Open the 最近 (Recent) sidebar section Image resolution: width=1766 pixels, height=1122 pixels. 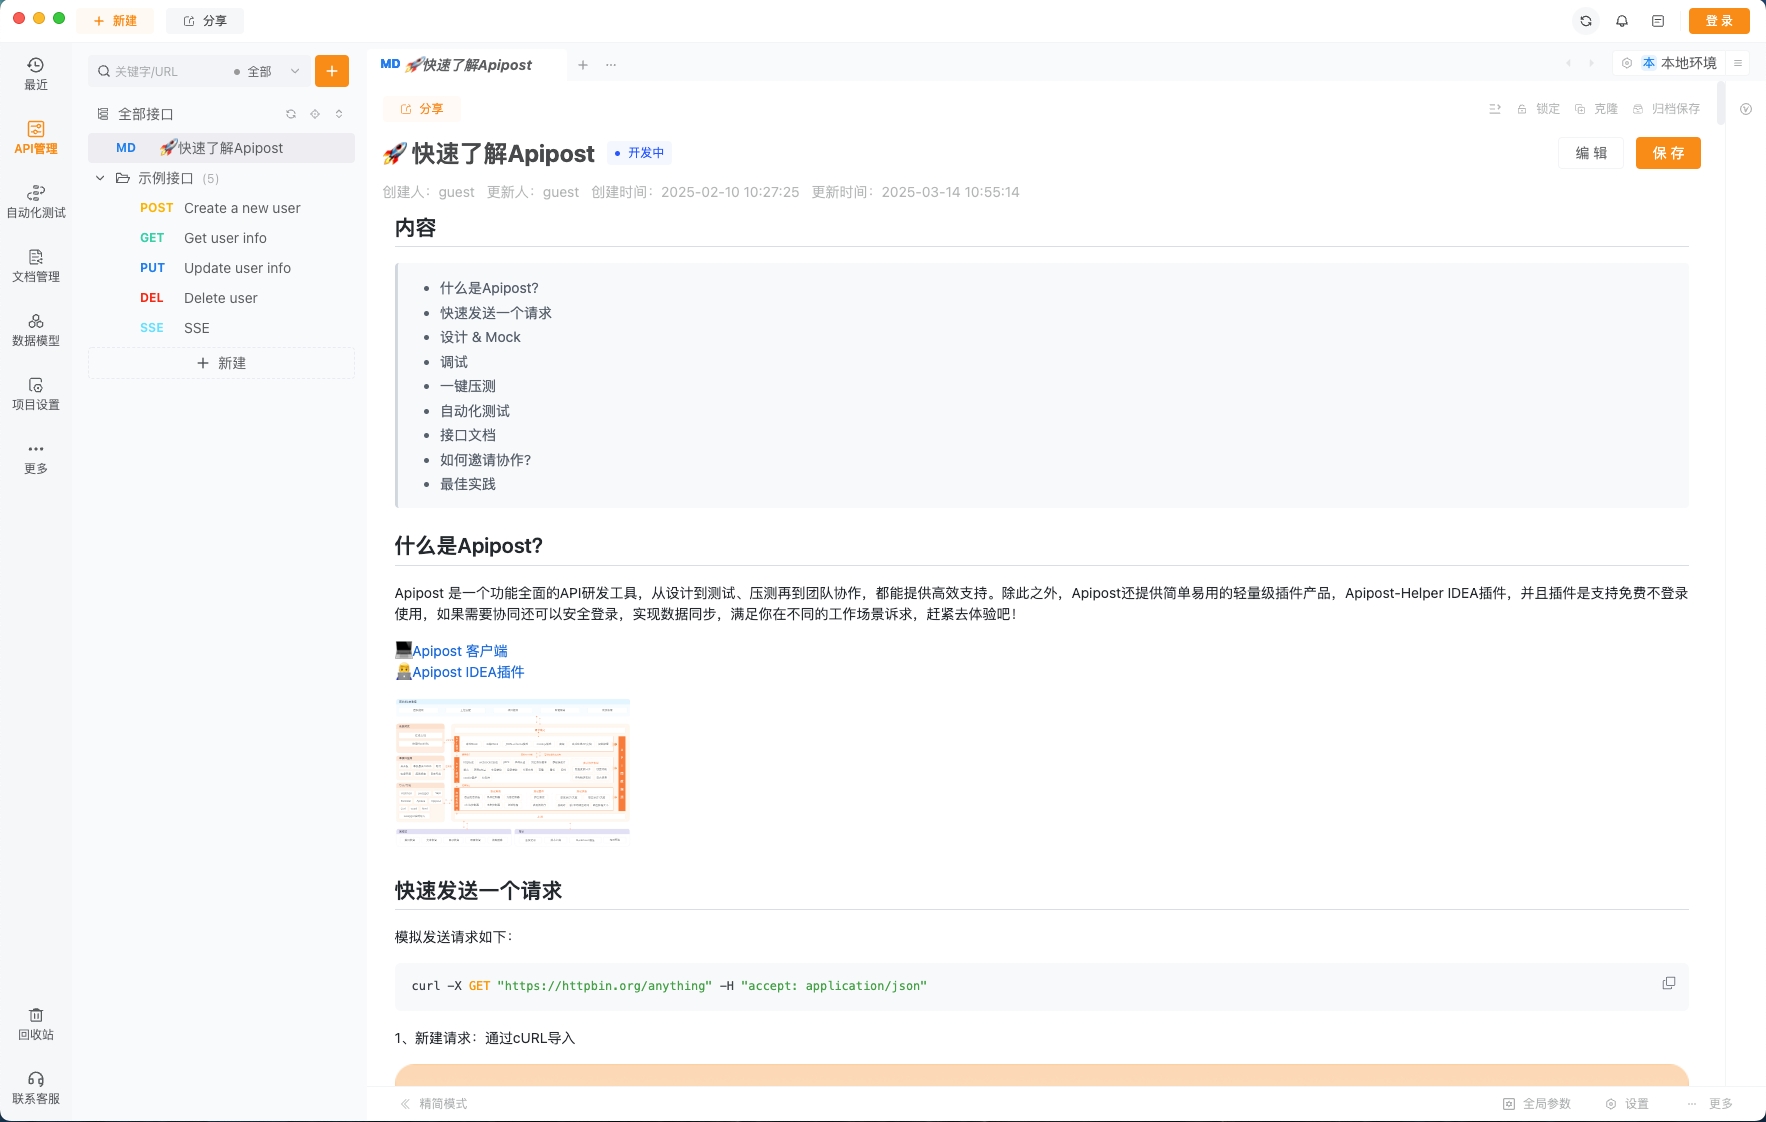coord(36,74)
